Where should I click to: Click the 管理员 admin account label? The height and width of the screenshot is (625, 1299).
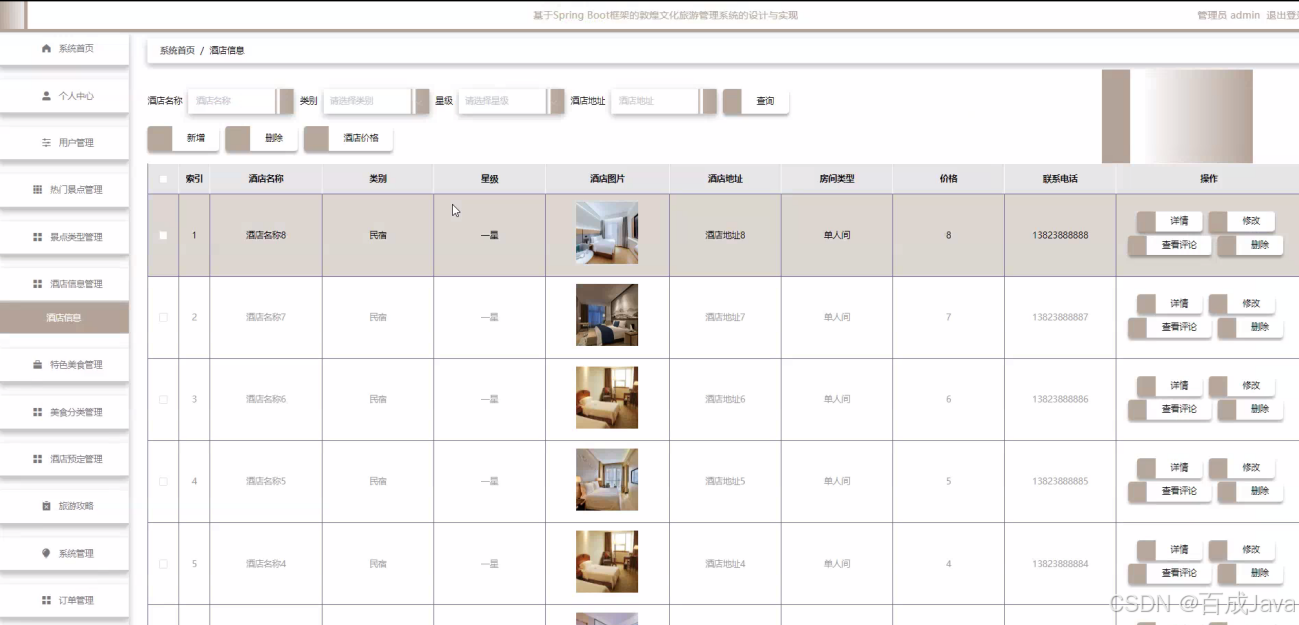coord(1228,15)
